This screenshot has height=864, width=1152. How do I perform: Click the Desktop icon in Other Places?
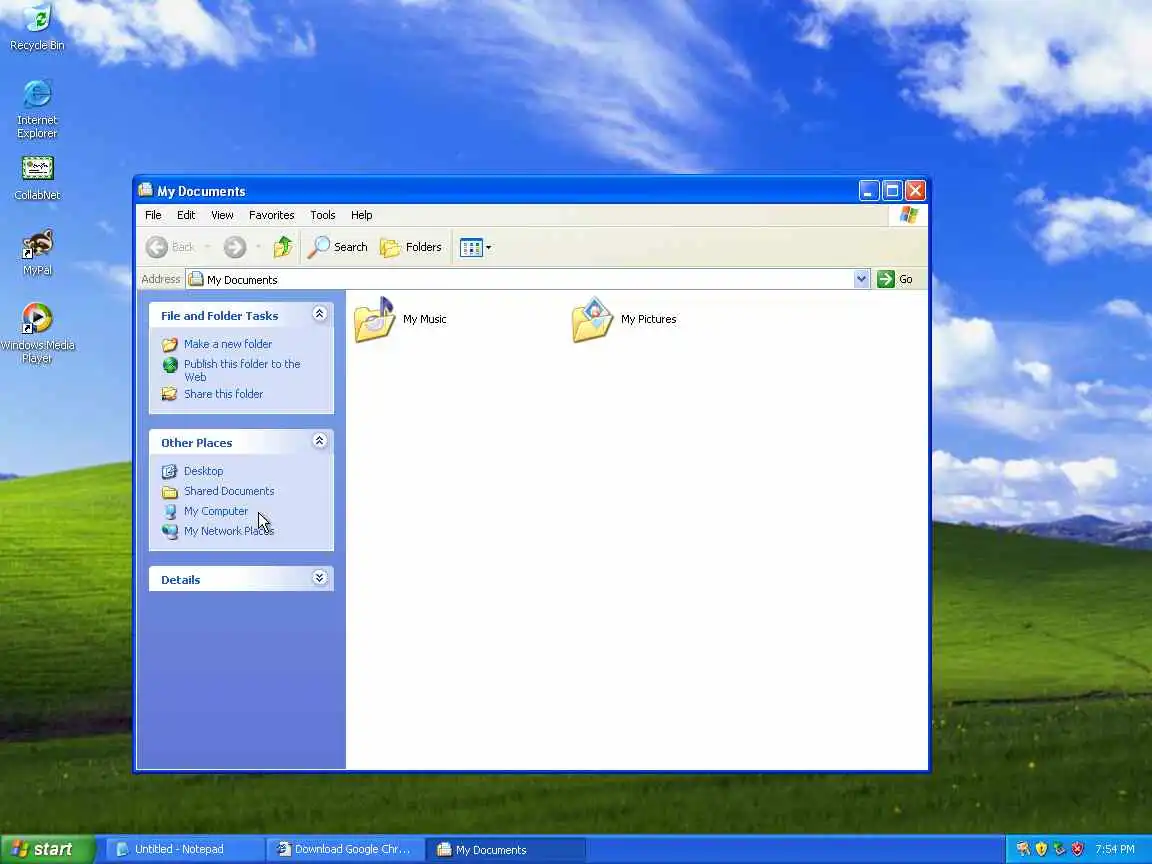[x=170, y=471]
